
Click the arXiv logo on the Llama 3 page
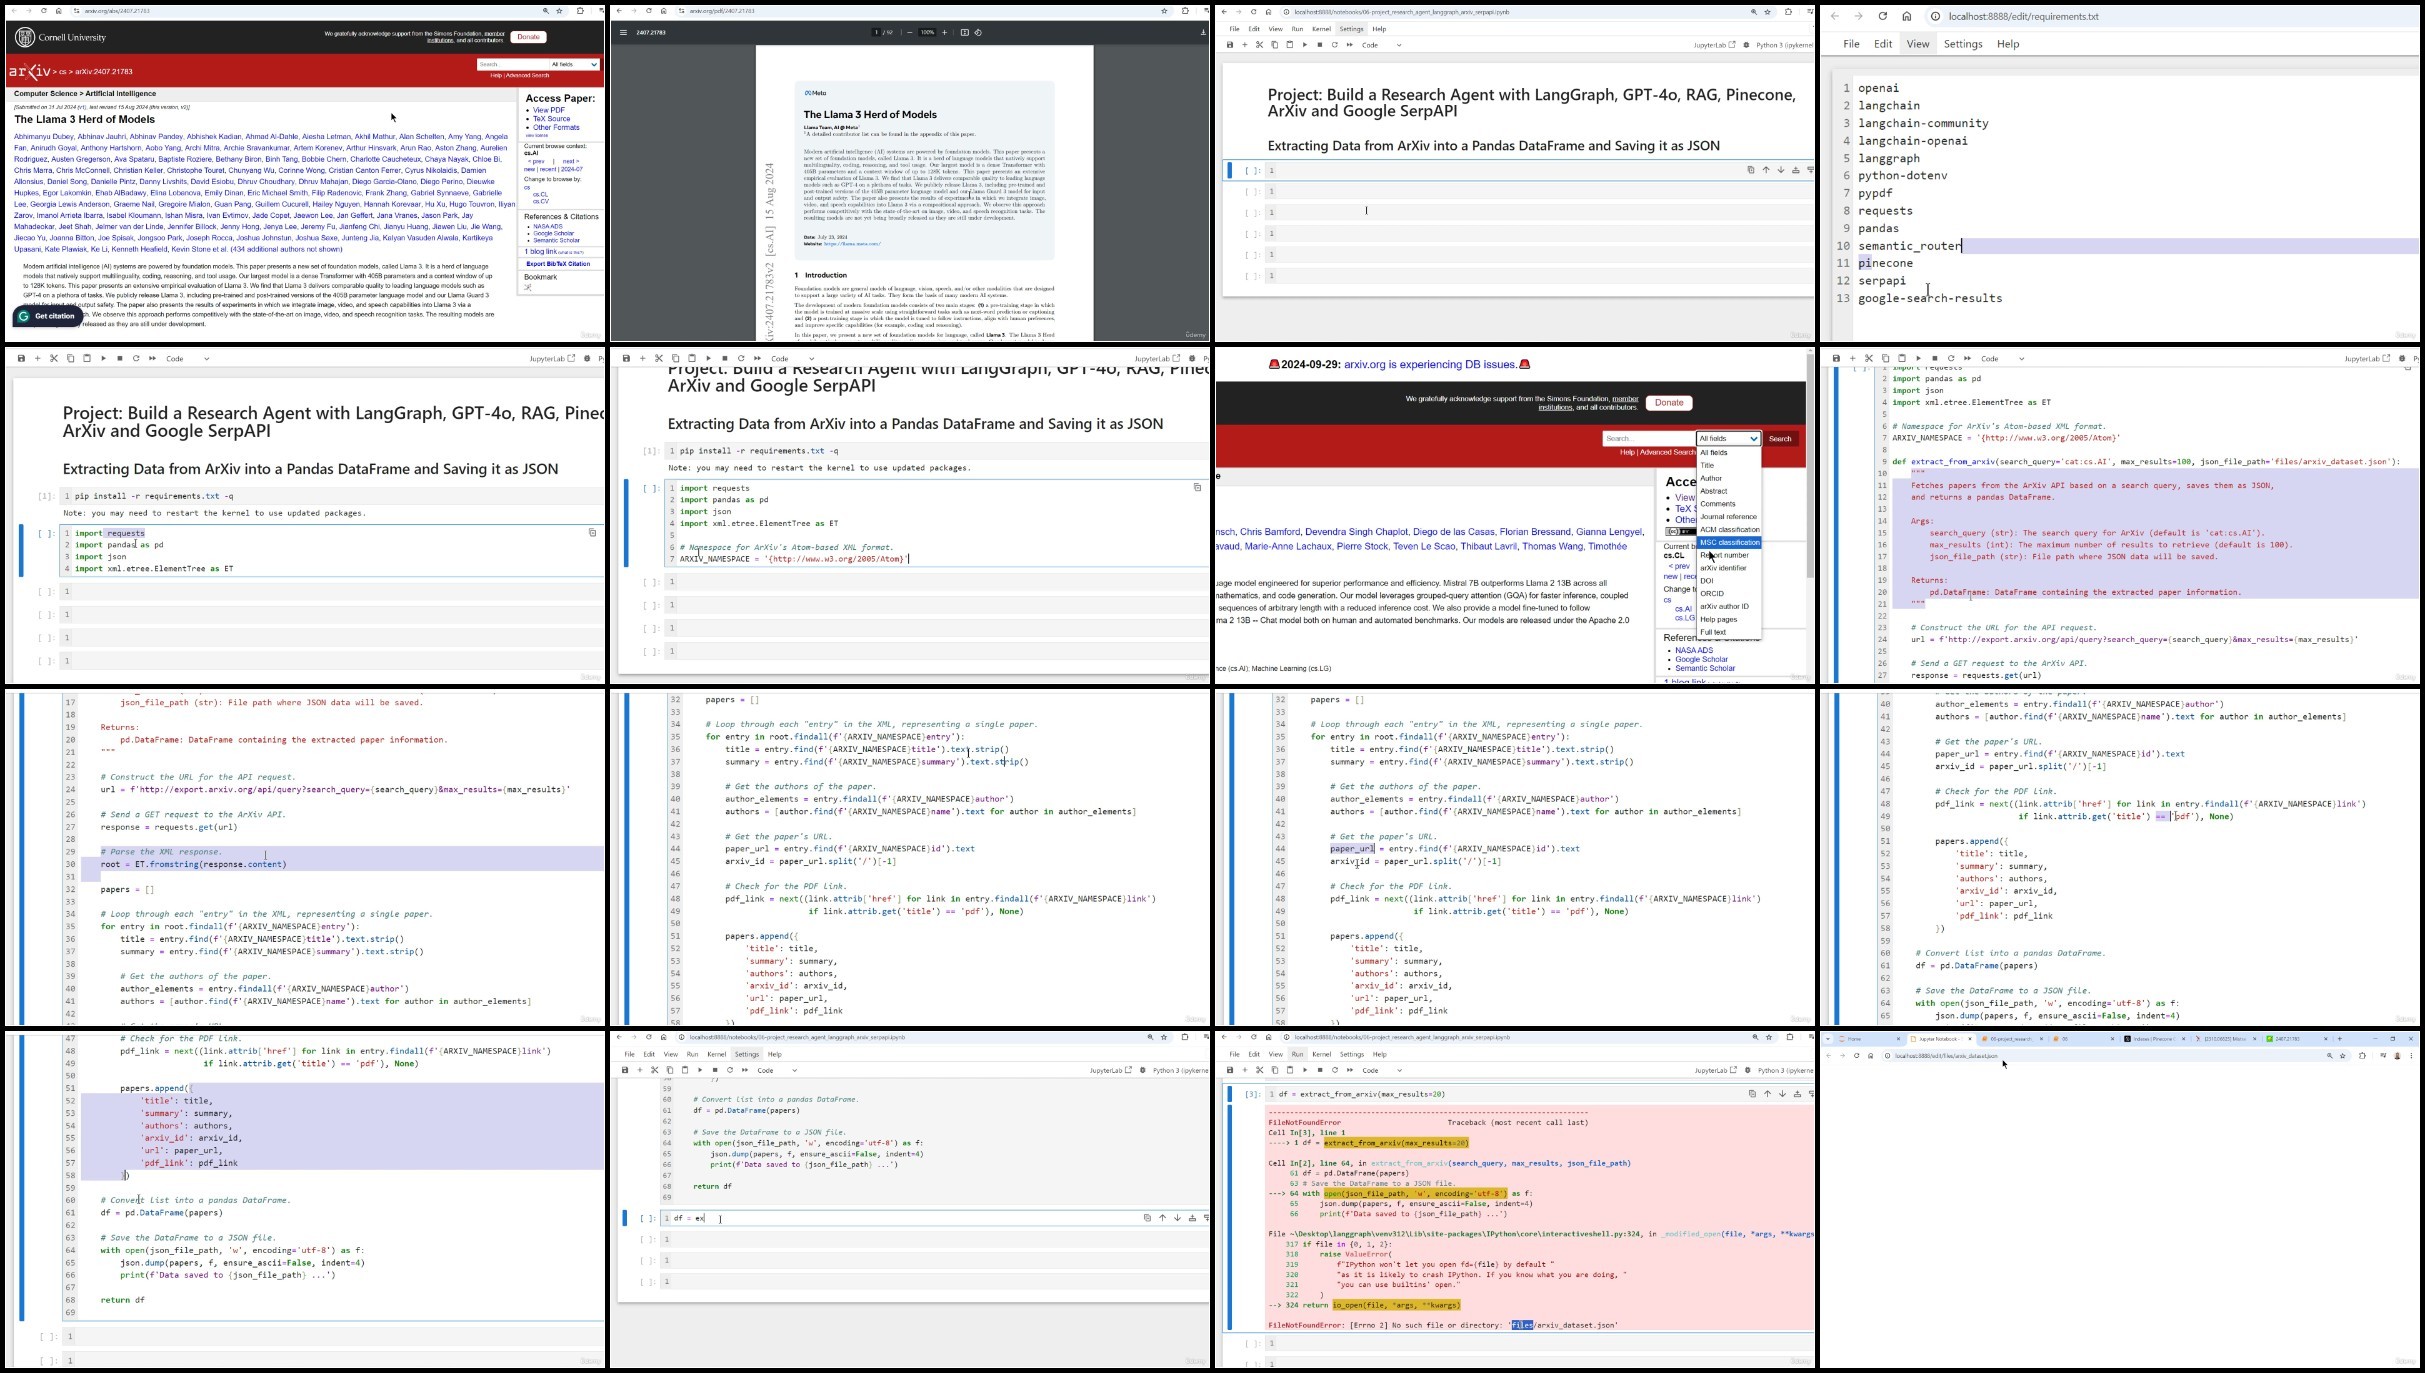[30, 71]
